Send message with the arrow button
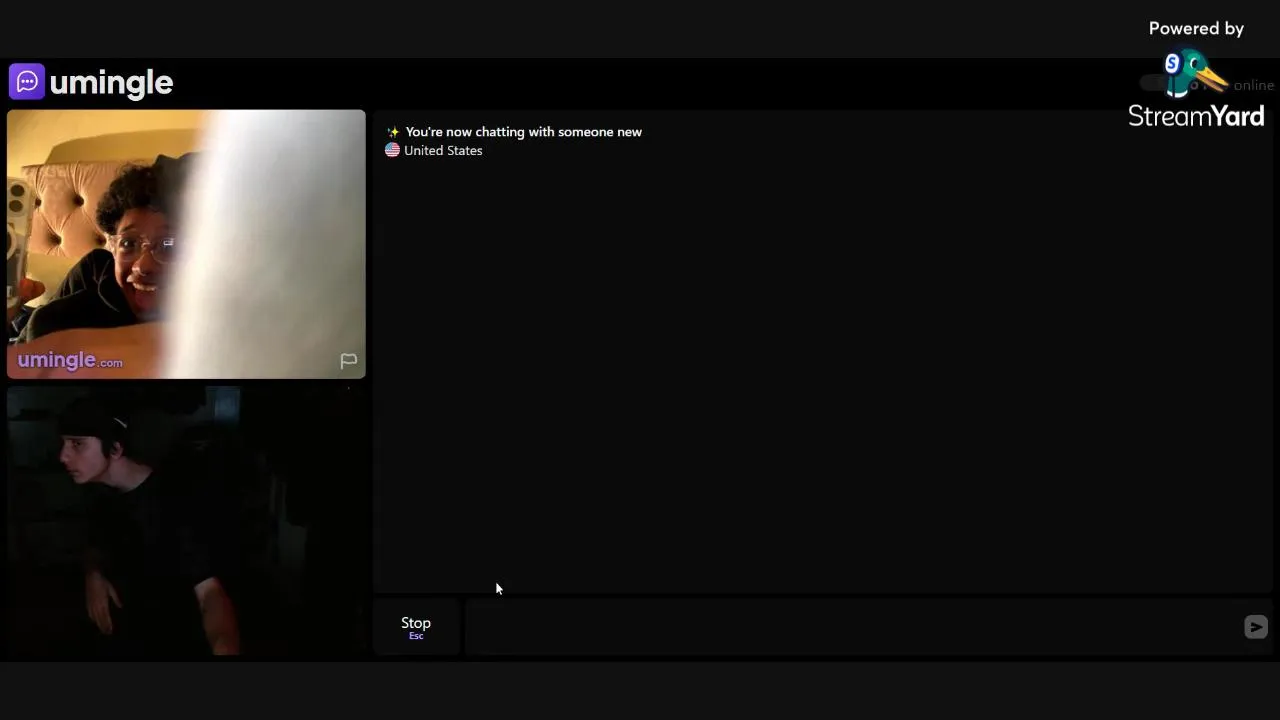This screenshot has width=1280, height=720. [1256, 627]
